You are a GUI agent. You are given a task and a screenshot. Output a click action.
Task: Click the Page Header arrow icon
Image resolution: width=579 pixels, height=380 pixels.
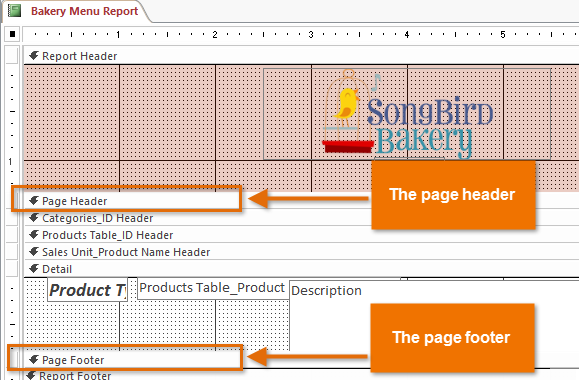tap(34, 201)
